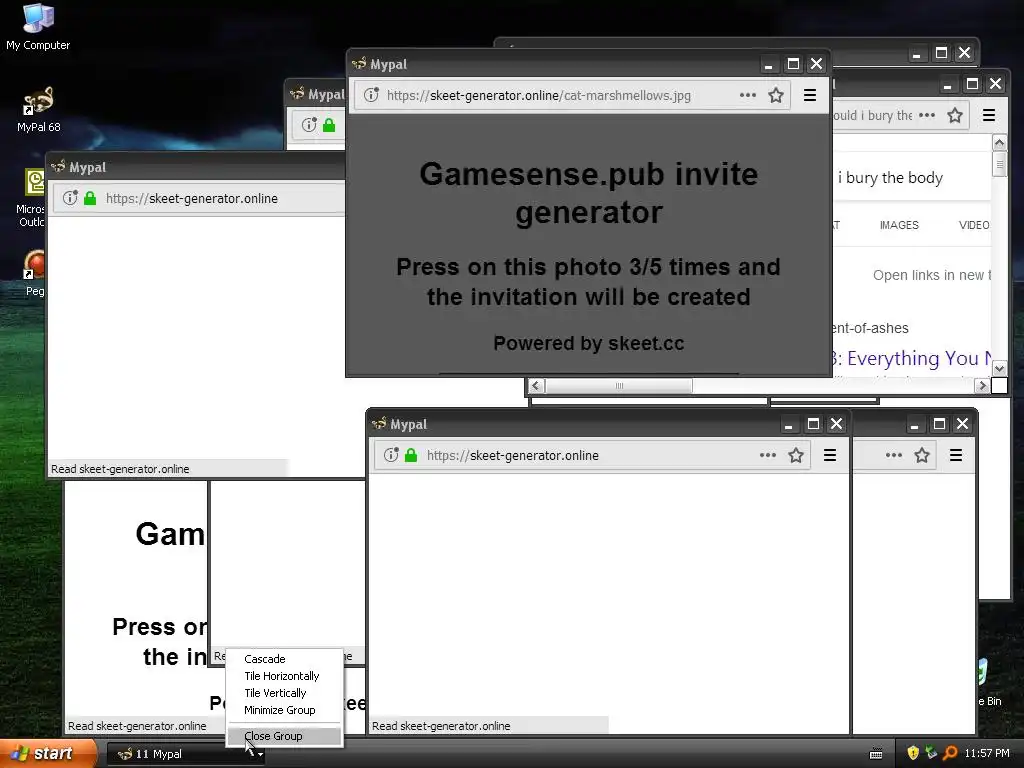This screenshot has height=768, width=1024.
Task: Click bookmark star in bottom skeet-generator window
Action: [795, 455]
